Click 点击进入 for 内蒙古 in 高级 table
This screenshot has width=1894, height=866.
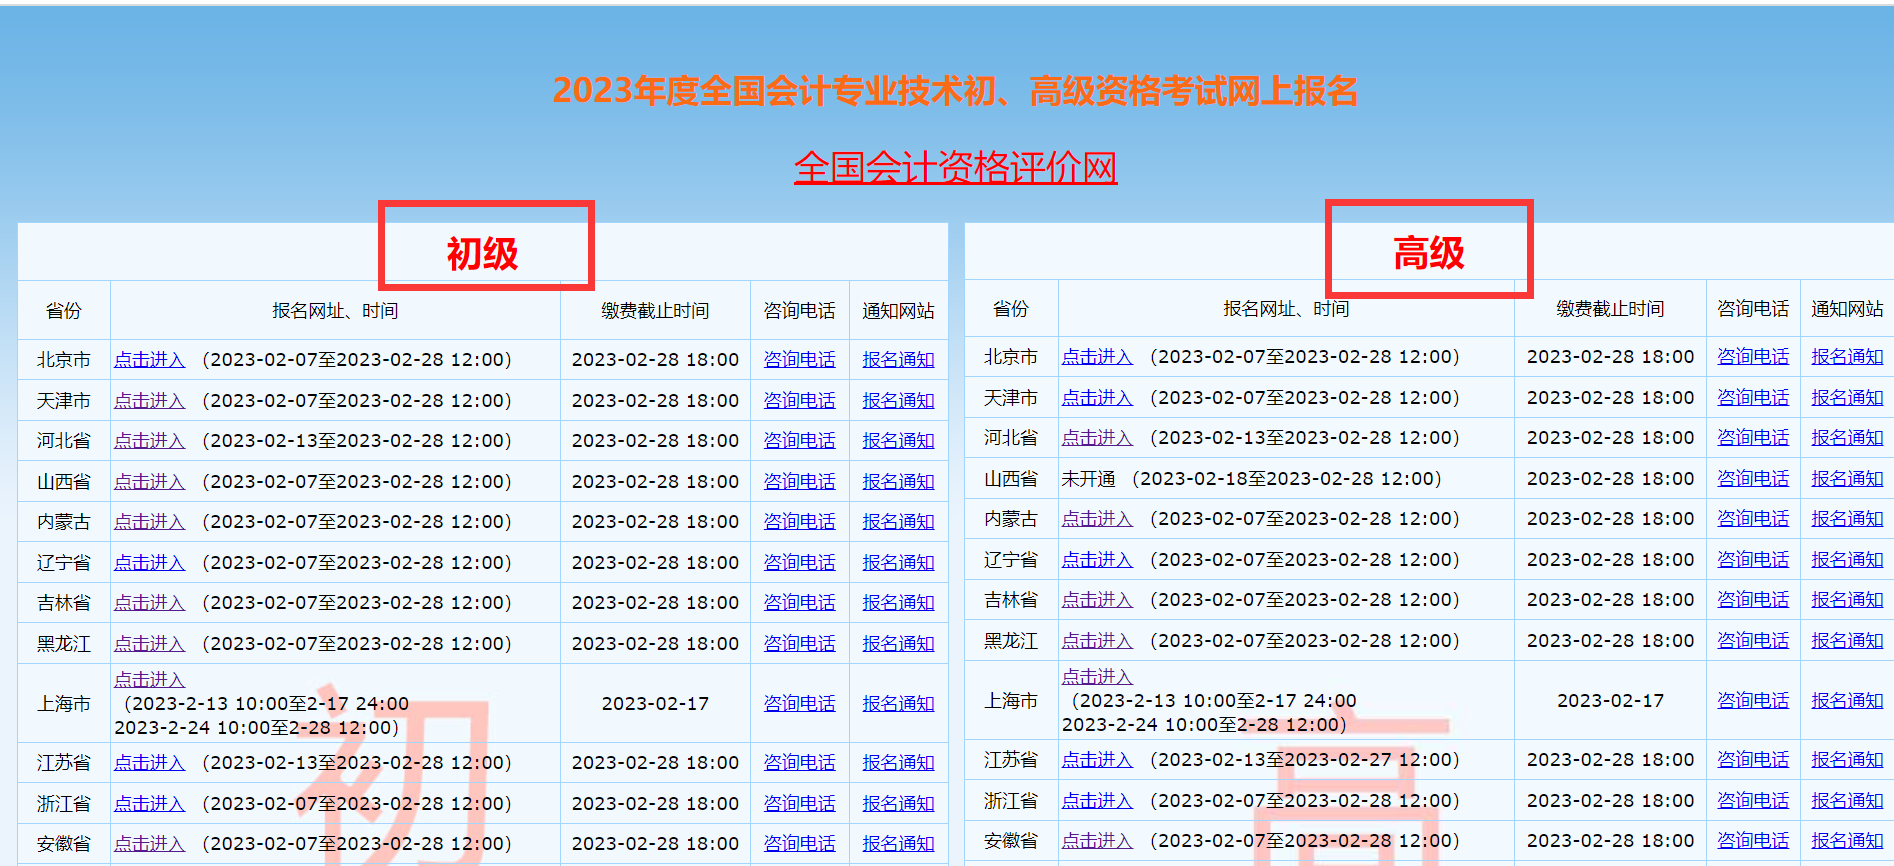click(1097, 519)
